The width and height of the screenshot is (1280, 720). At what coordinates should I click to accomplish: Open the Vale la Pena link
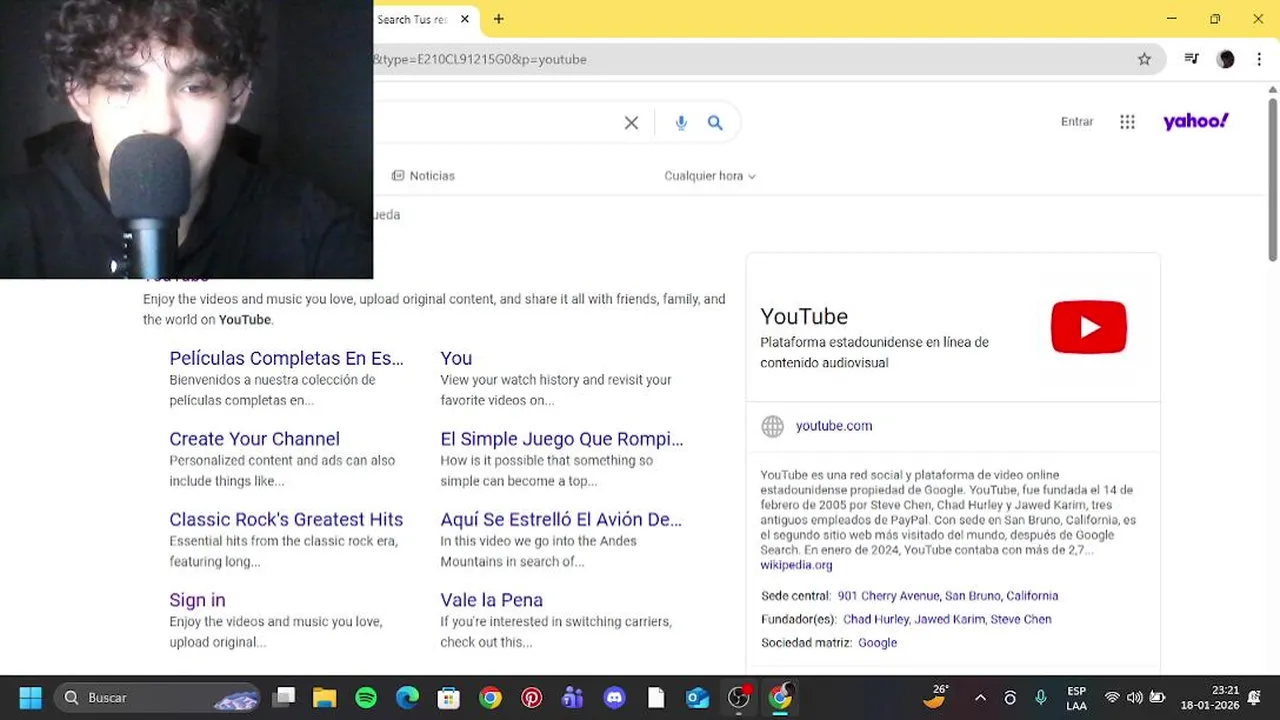(491, 600)
